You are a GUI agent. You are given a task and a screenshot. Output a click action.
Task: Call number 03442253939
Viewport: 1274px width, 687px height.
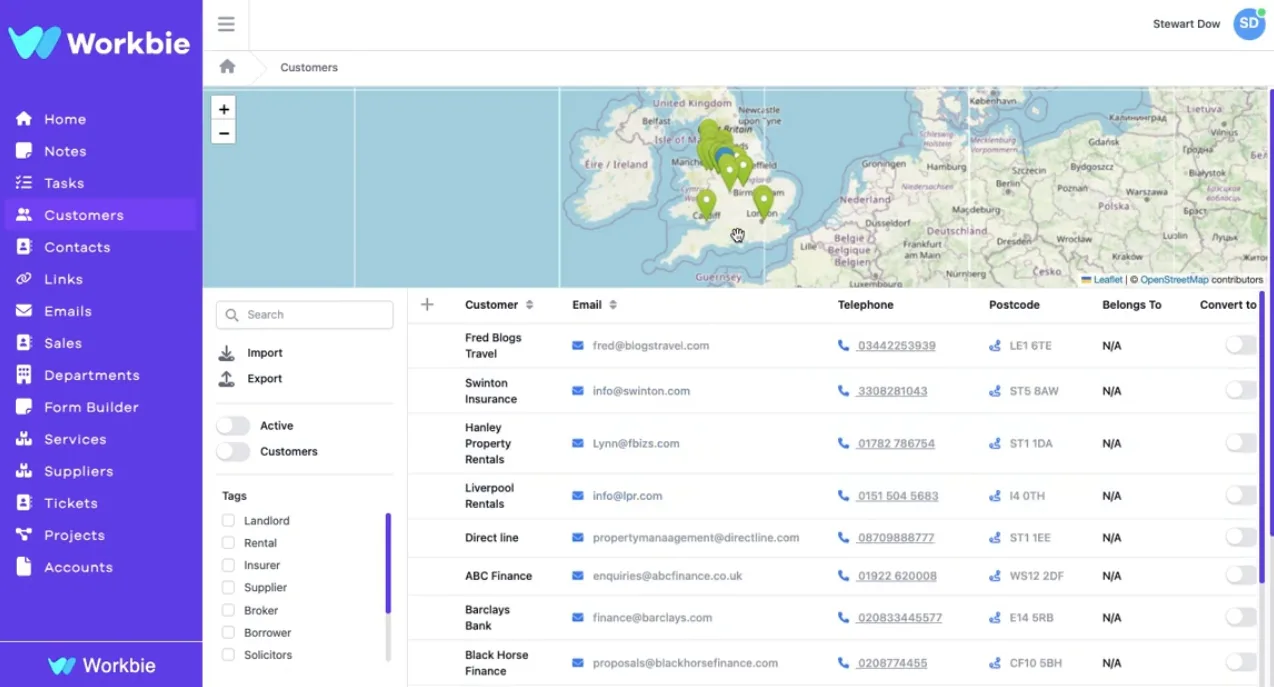click(x=896, y=346)
